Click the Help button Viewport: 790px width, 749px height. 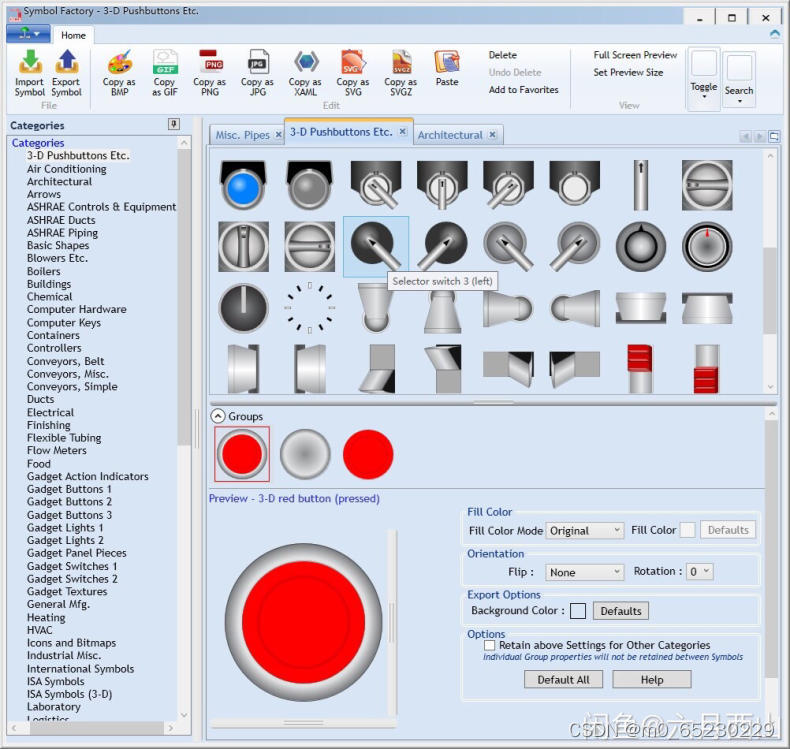coord(651,679)
